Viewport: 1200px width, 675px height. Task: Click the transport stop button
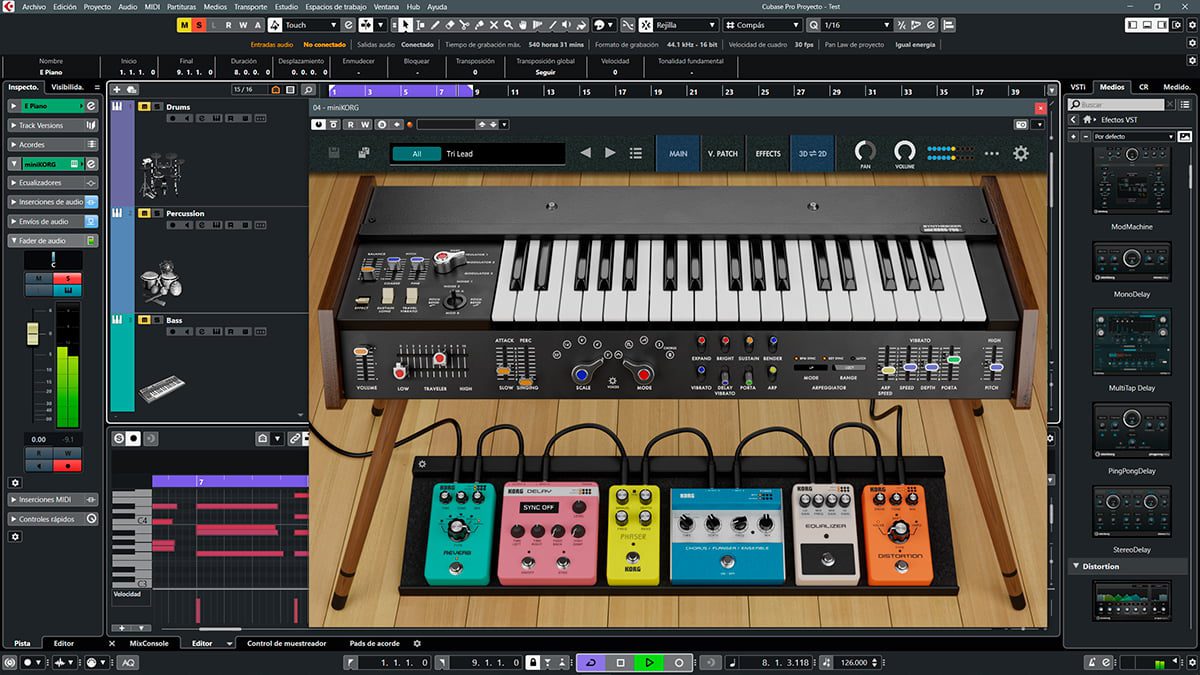click(x=620, y=662)
